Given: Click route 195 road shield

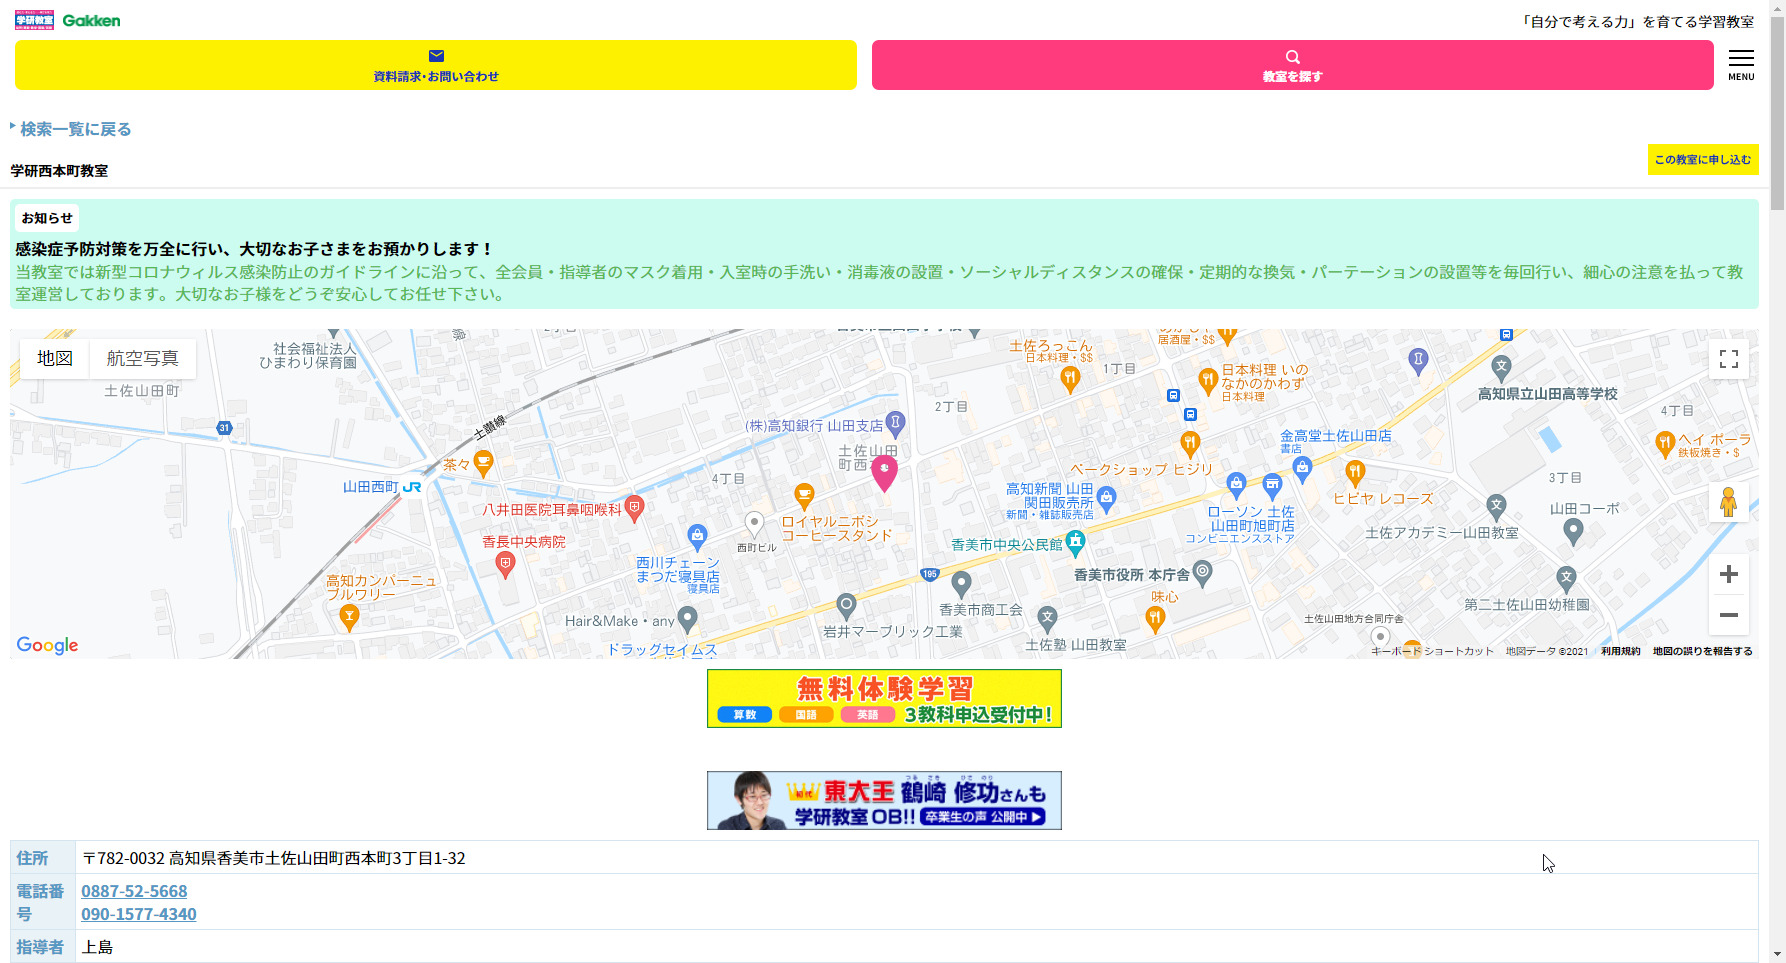Looking at the screenshot, I should click(x=930, y=574).
